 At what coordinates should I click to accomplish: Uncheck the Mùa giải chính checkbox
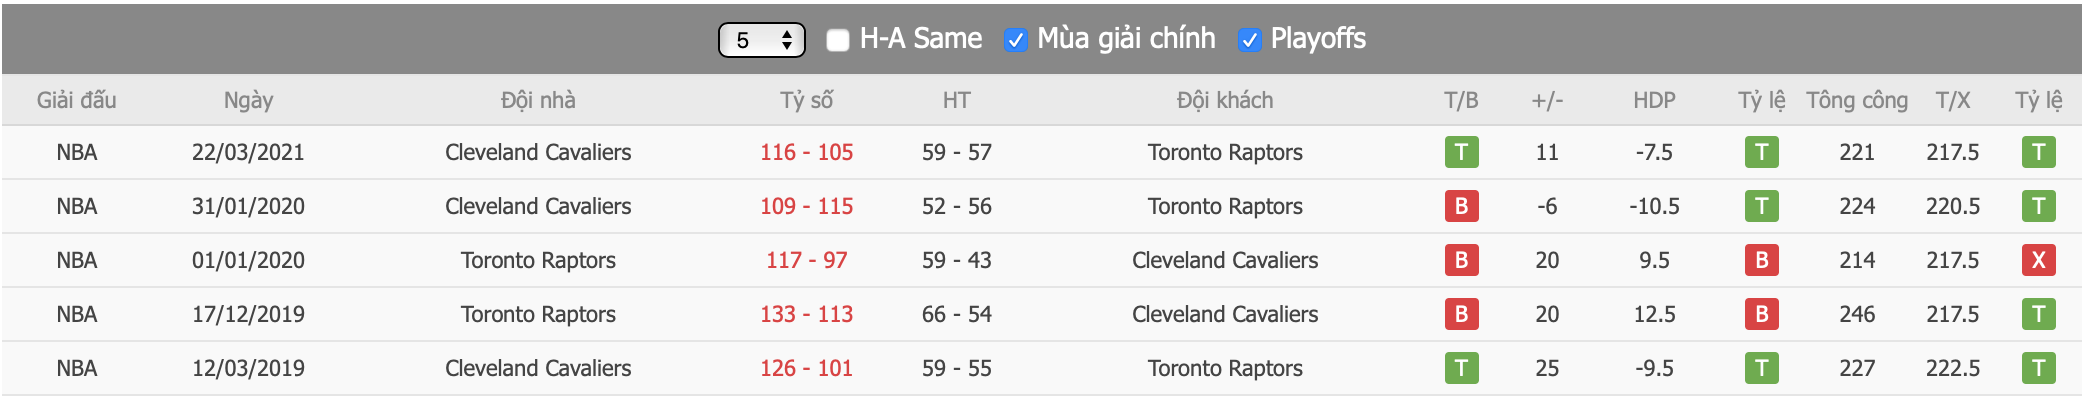point(1015,40)
